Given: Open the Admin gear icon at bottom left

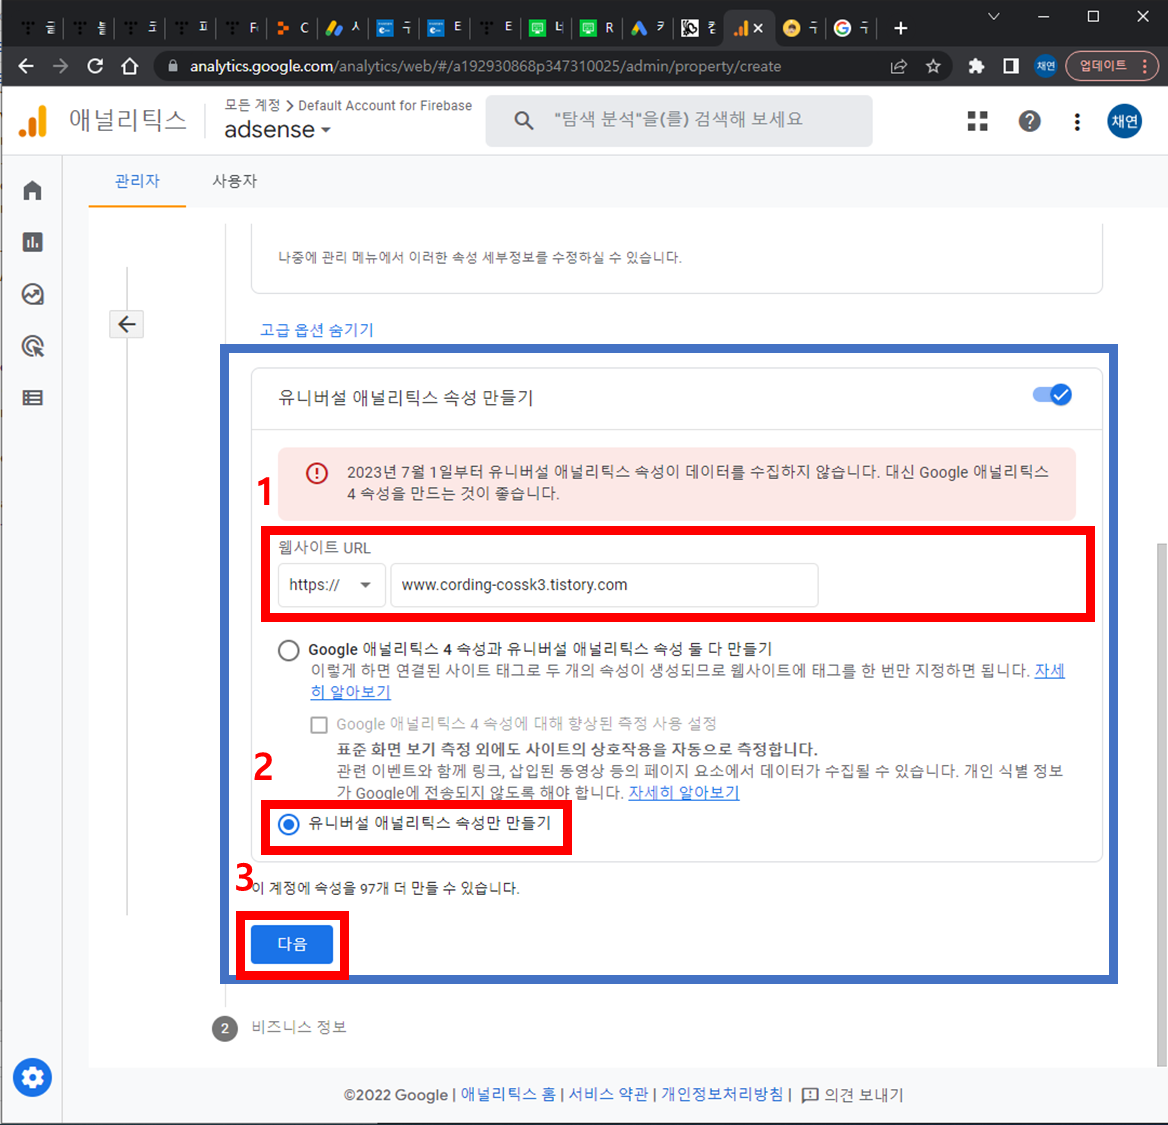Looking at the screenshot, I should click(x=32, y=1077).
